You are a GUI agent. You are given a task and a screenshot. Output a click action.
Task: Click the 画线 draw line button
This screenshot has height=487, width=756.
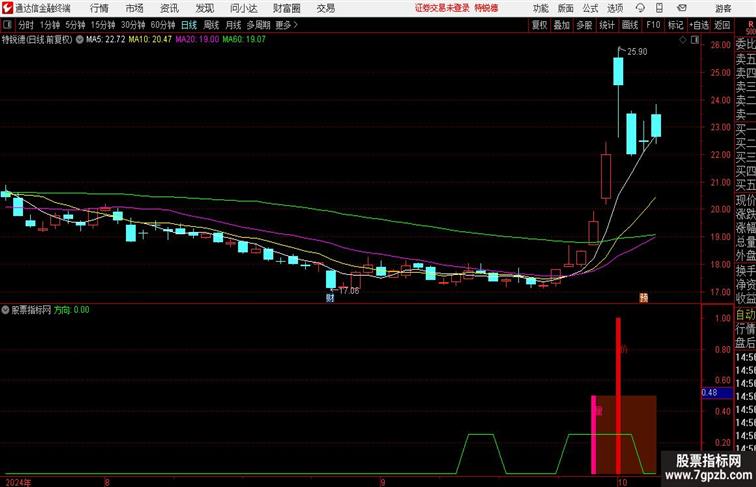click(630, 25)
